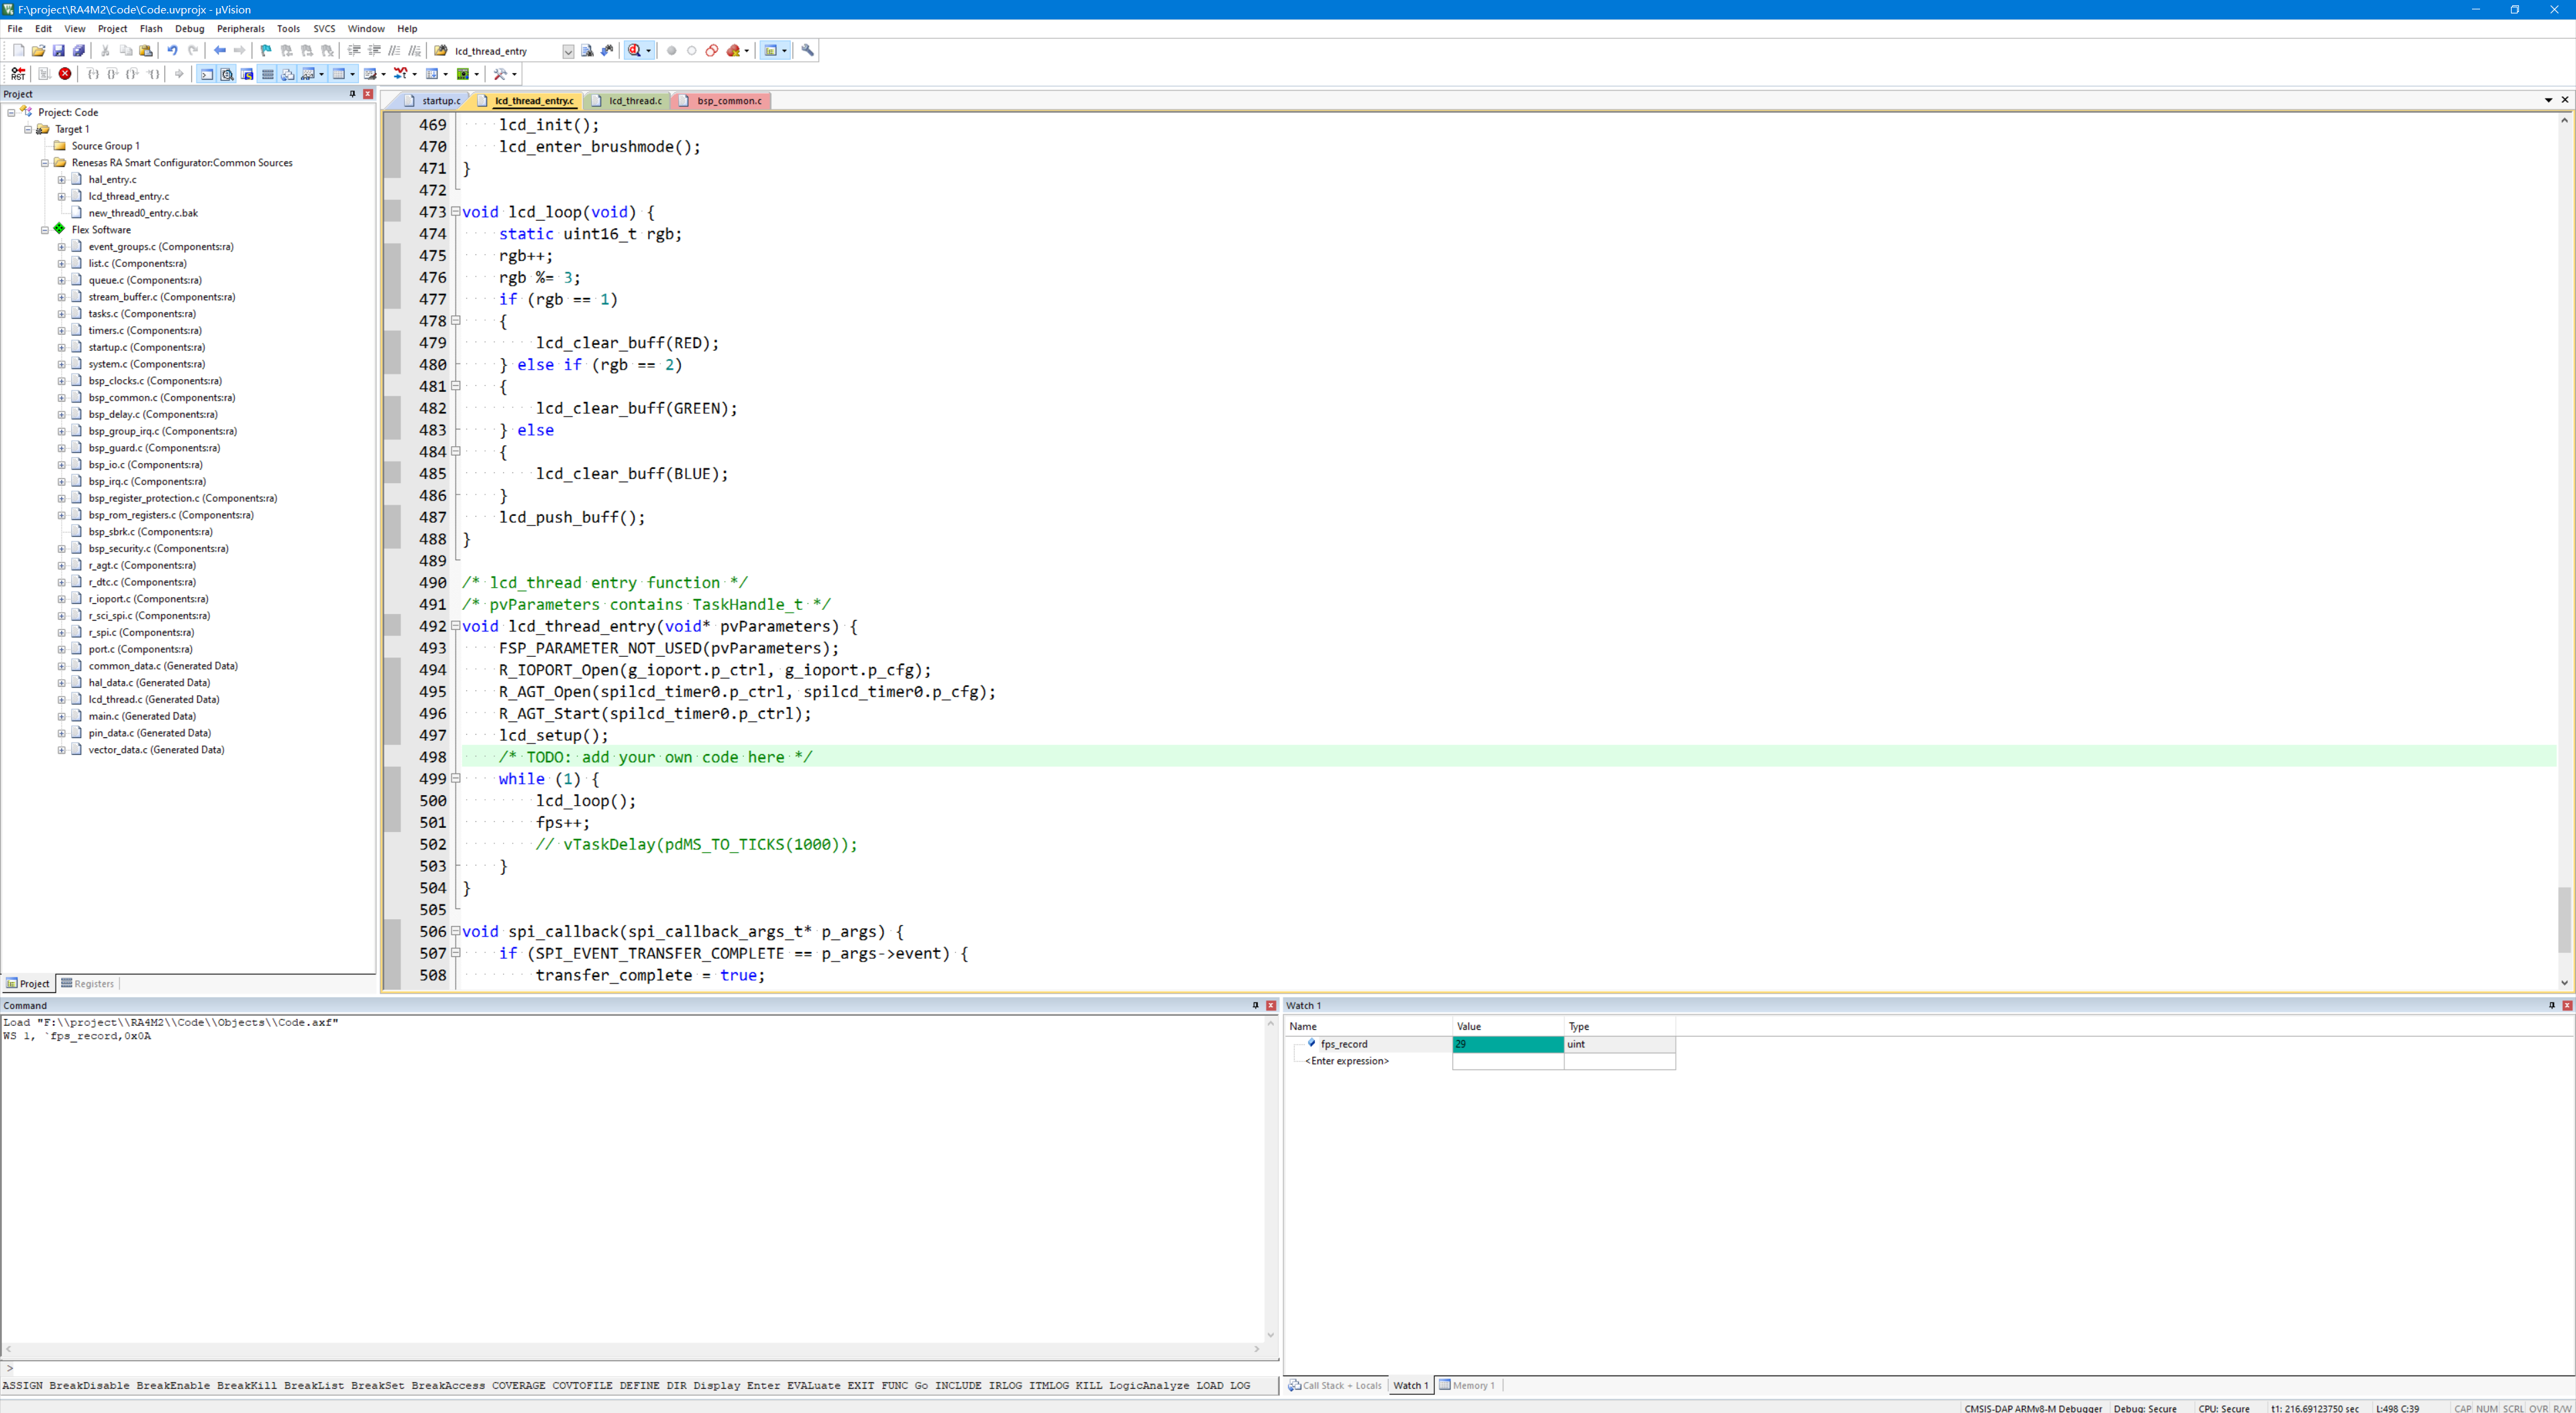Image resolution: width=2576 pixels, height=1413 pixels.
Task: Insert a bookmark with the flag icon
Action: coord(266,51)
